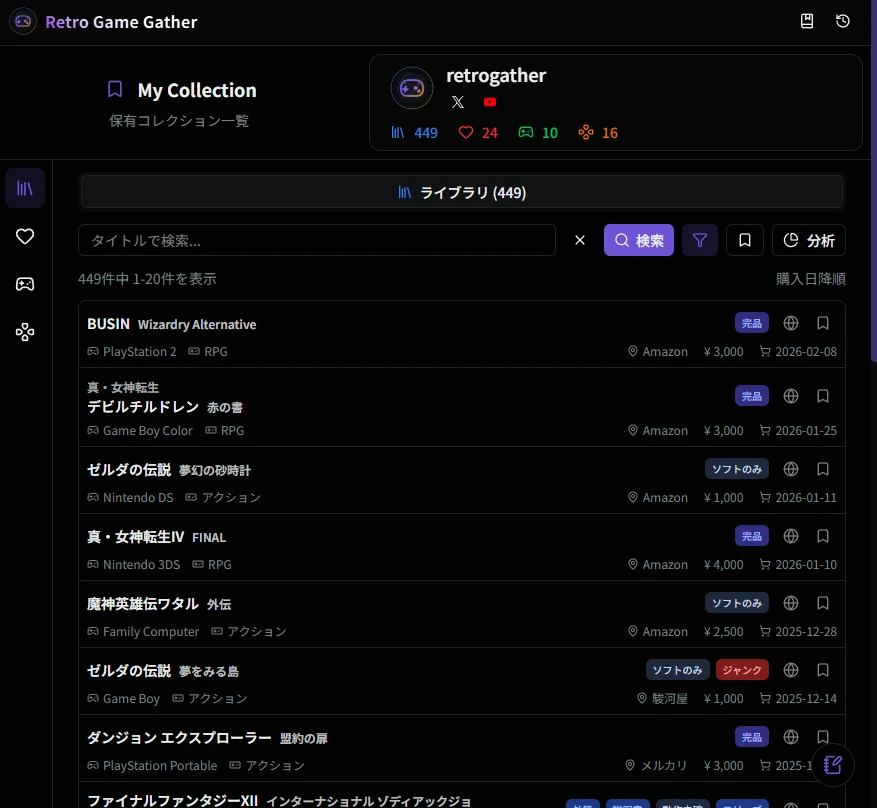Open the 購入日降順 sort order dropdown
The height and width of the screenshot is (808, 877).
[x=810, y=279]
